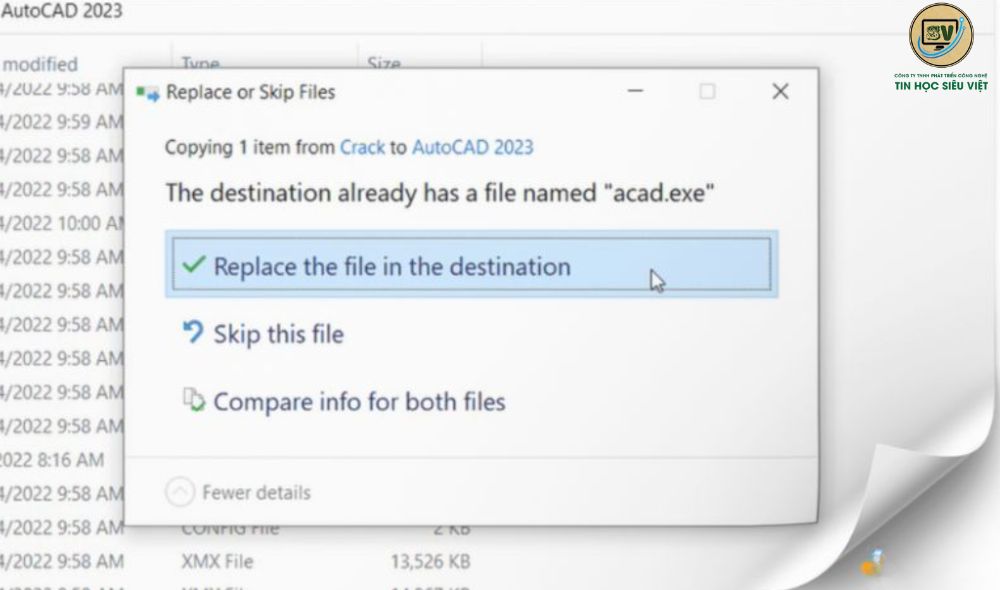Click the blue skip arrow icon
The height and width of the screenshot is (590, 1000).
click(x=193, y=332)
